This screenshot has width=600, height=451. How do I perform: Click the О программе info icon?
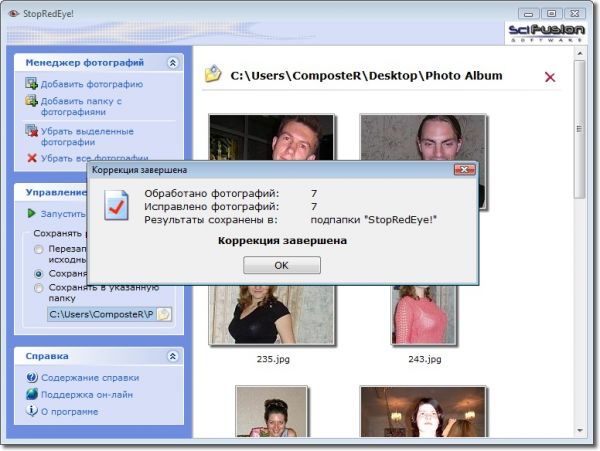[32, 412]
